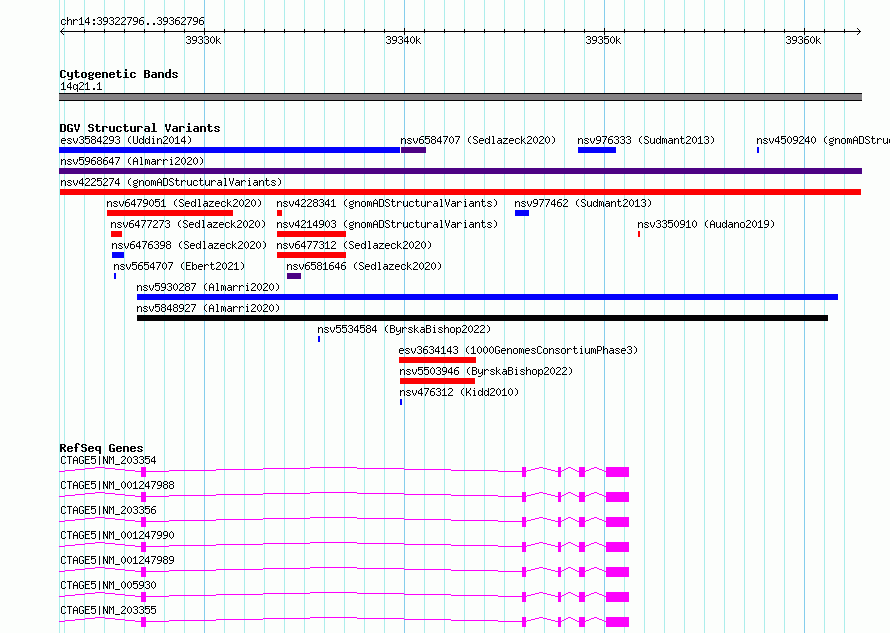Open nsv476312 (Kidd2010) label
Image resolution: width=890 pixels, height=633 pixels.
[x=459, y=392]
